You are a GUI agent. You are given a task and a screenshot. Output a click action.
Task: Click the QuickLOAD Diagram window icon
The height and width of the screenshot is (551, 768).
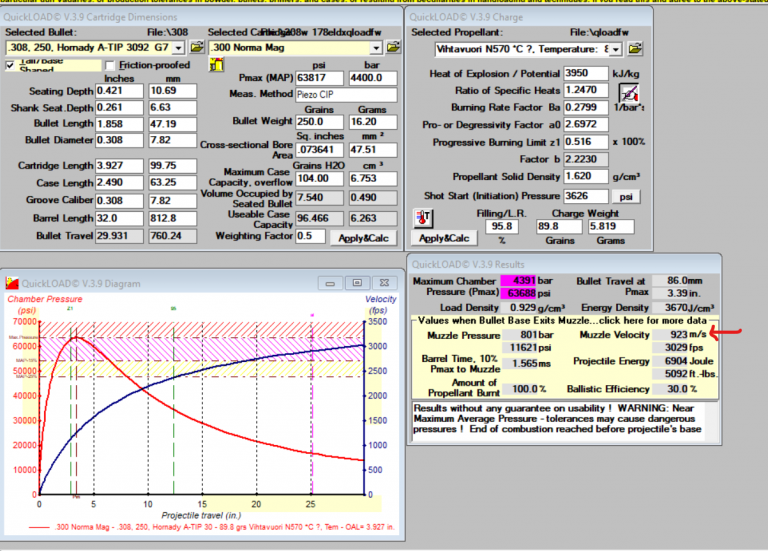point(10,281)
